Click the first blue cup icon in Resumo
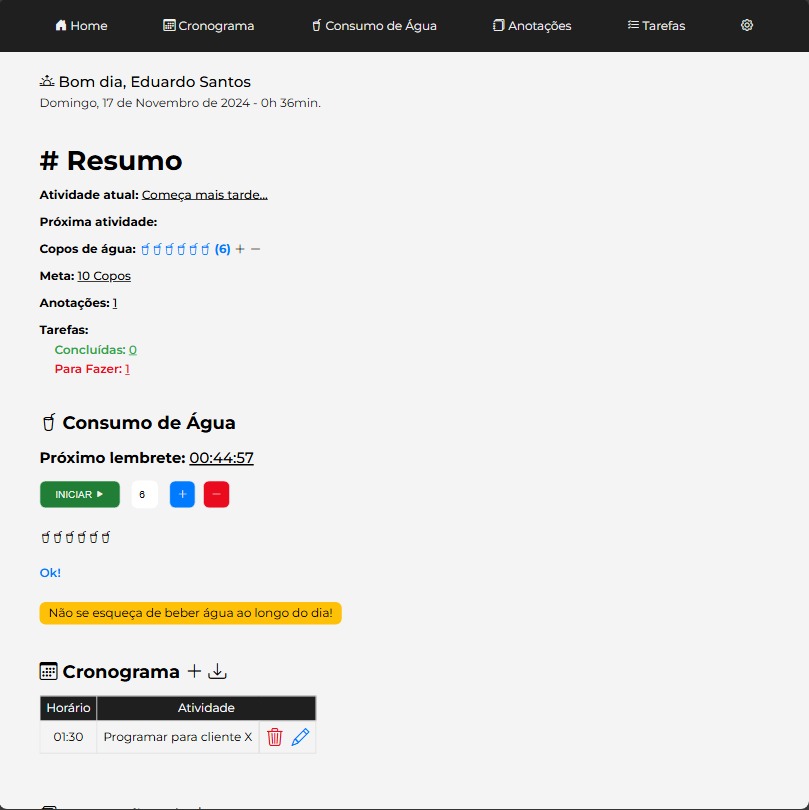The height and width of the screenshot is (810, 809). click(x=145, y=249)
